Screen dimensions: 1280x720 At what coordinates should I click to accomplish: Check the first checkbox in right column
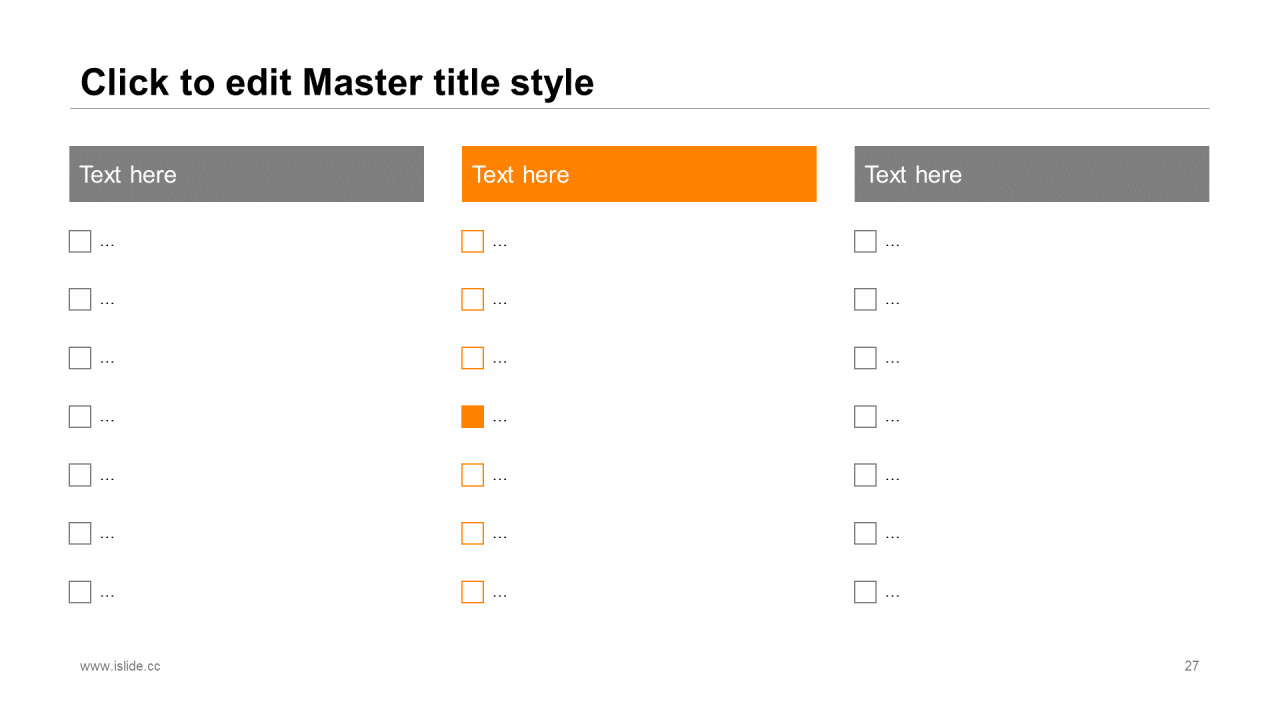point(865,241)
